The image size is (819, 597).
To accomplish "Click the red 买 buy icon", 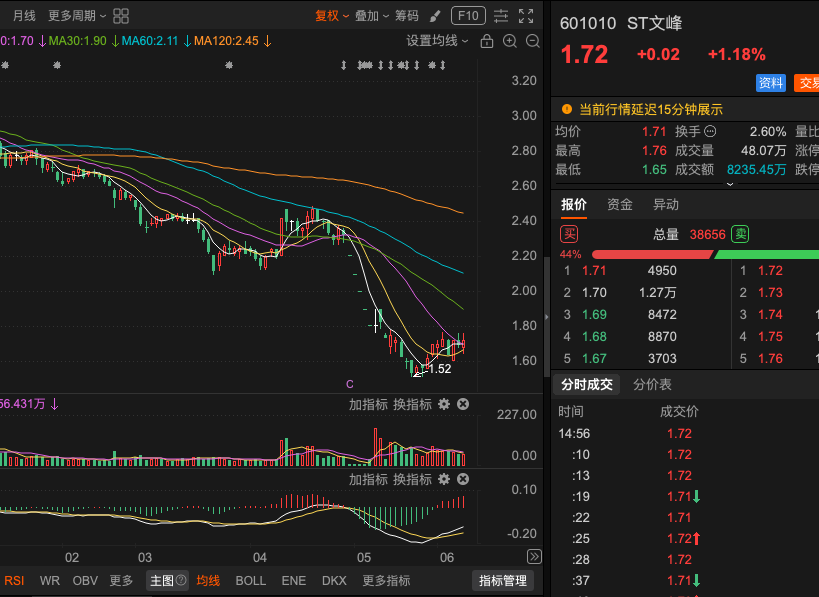I will click(x=569, y=234).
